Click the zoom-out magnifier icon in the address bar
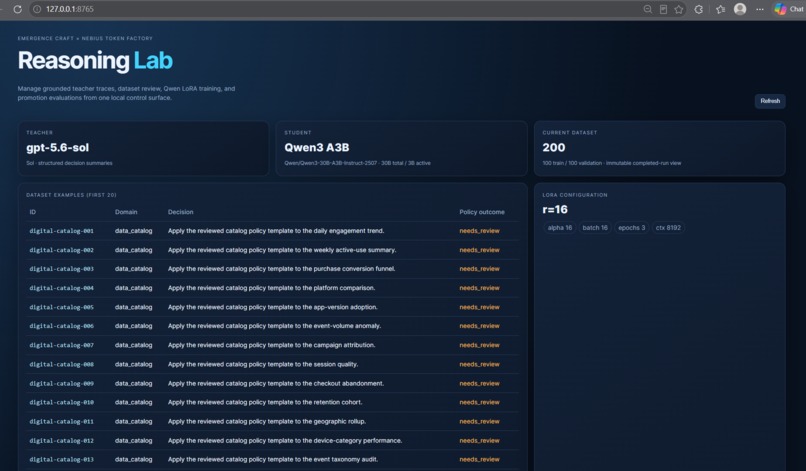The width and height of the screenshot is (806, 471). point(648,9)
